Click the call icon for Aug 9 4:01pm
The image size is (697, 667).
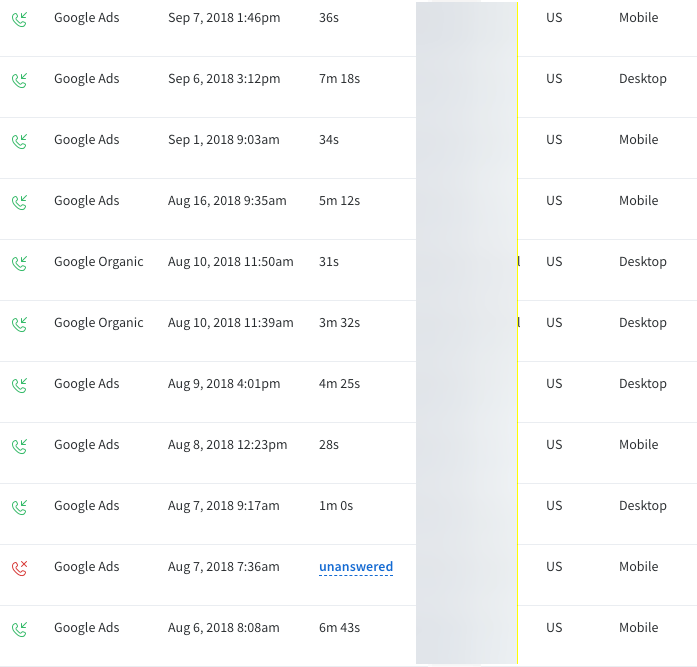19,385
